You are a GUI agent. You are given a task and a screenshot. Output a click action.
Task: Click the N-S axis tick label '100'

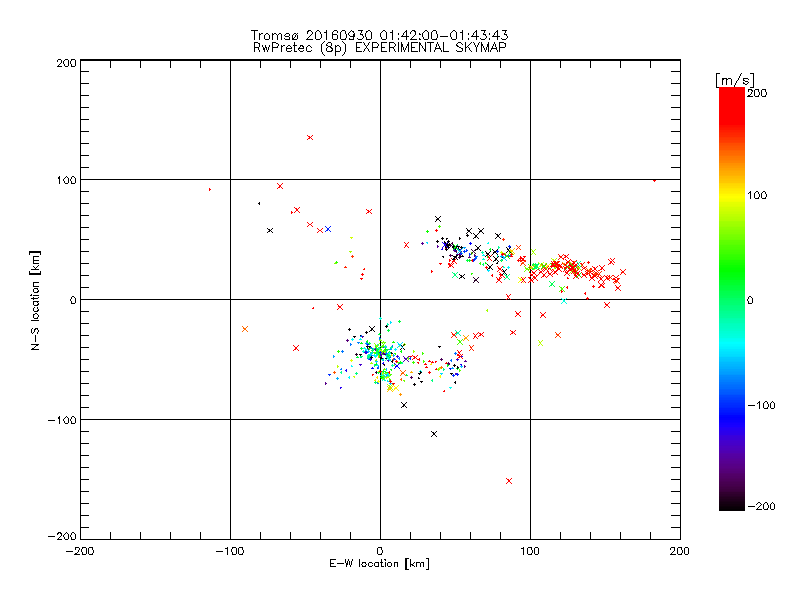pyautogui.click(x=66, y=180)
